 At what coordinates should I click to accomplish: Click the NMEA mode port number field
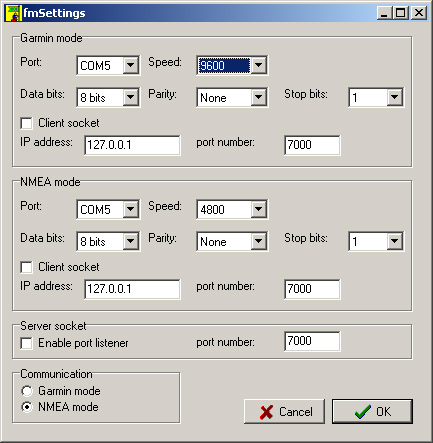pyautogui.click(x=312, y=289)
